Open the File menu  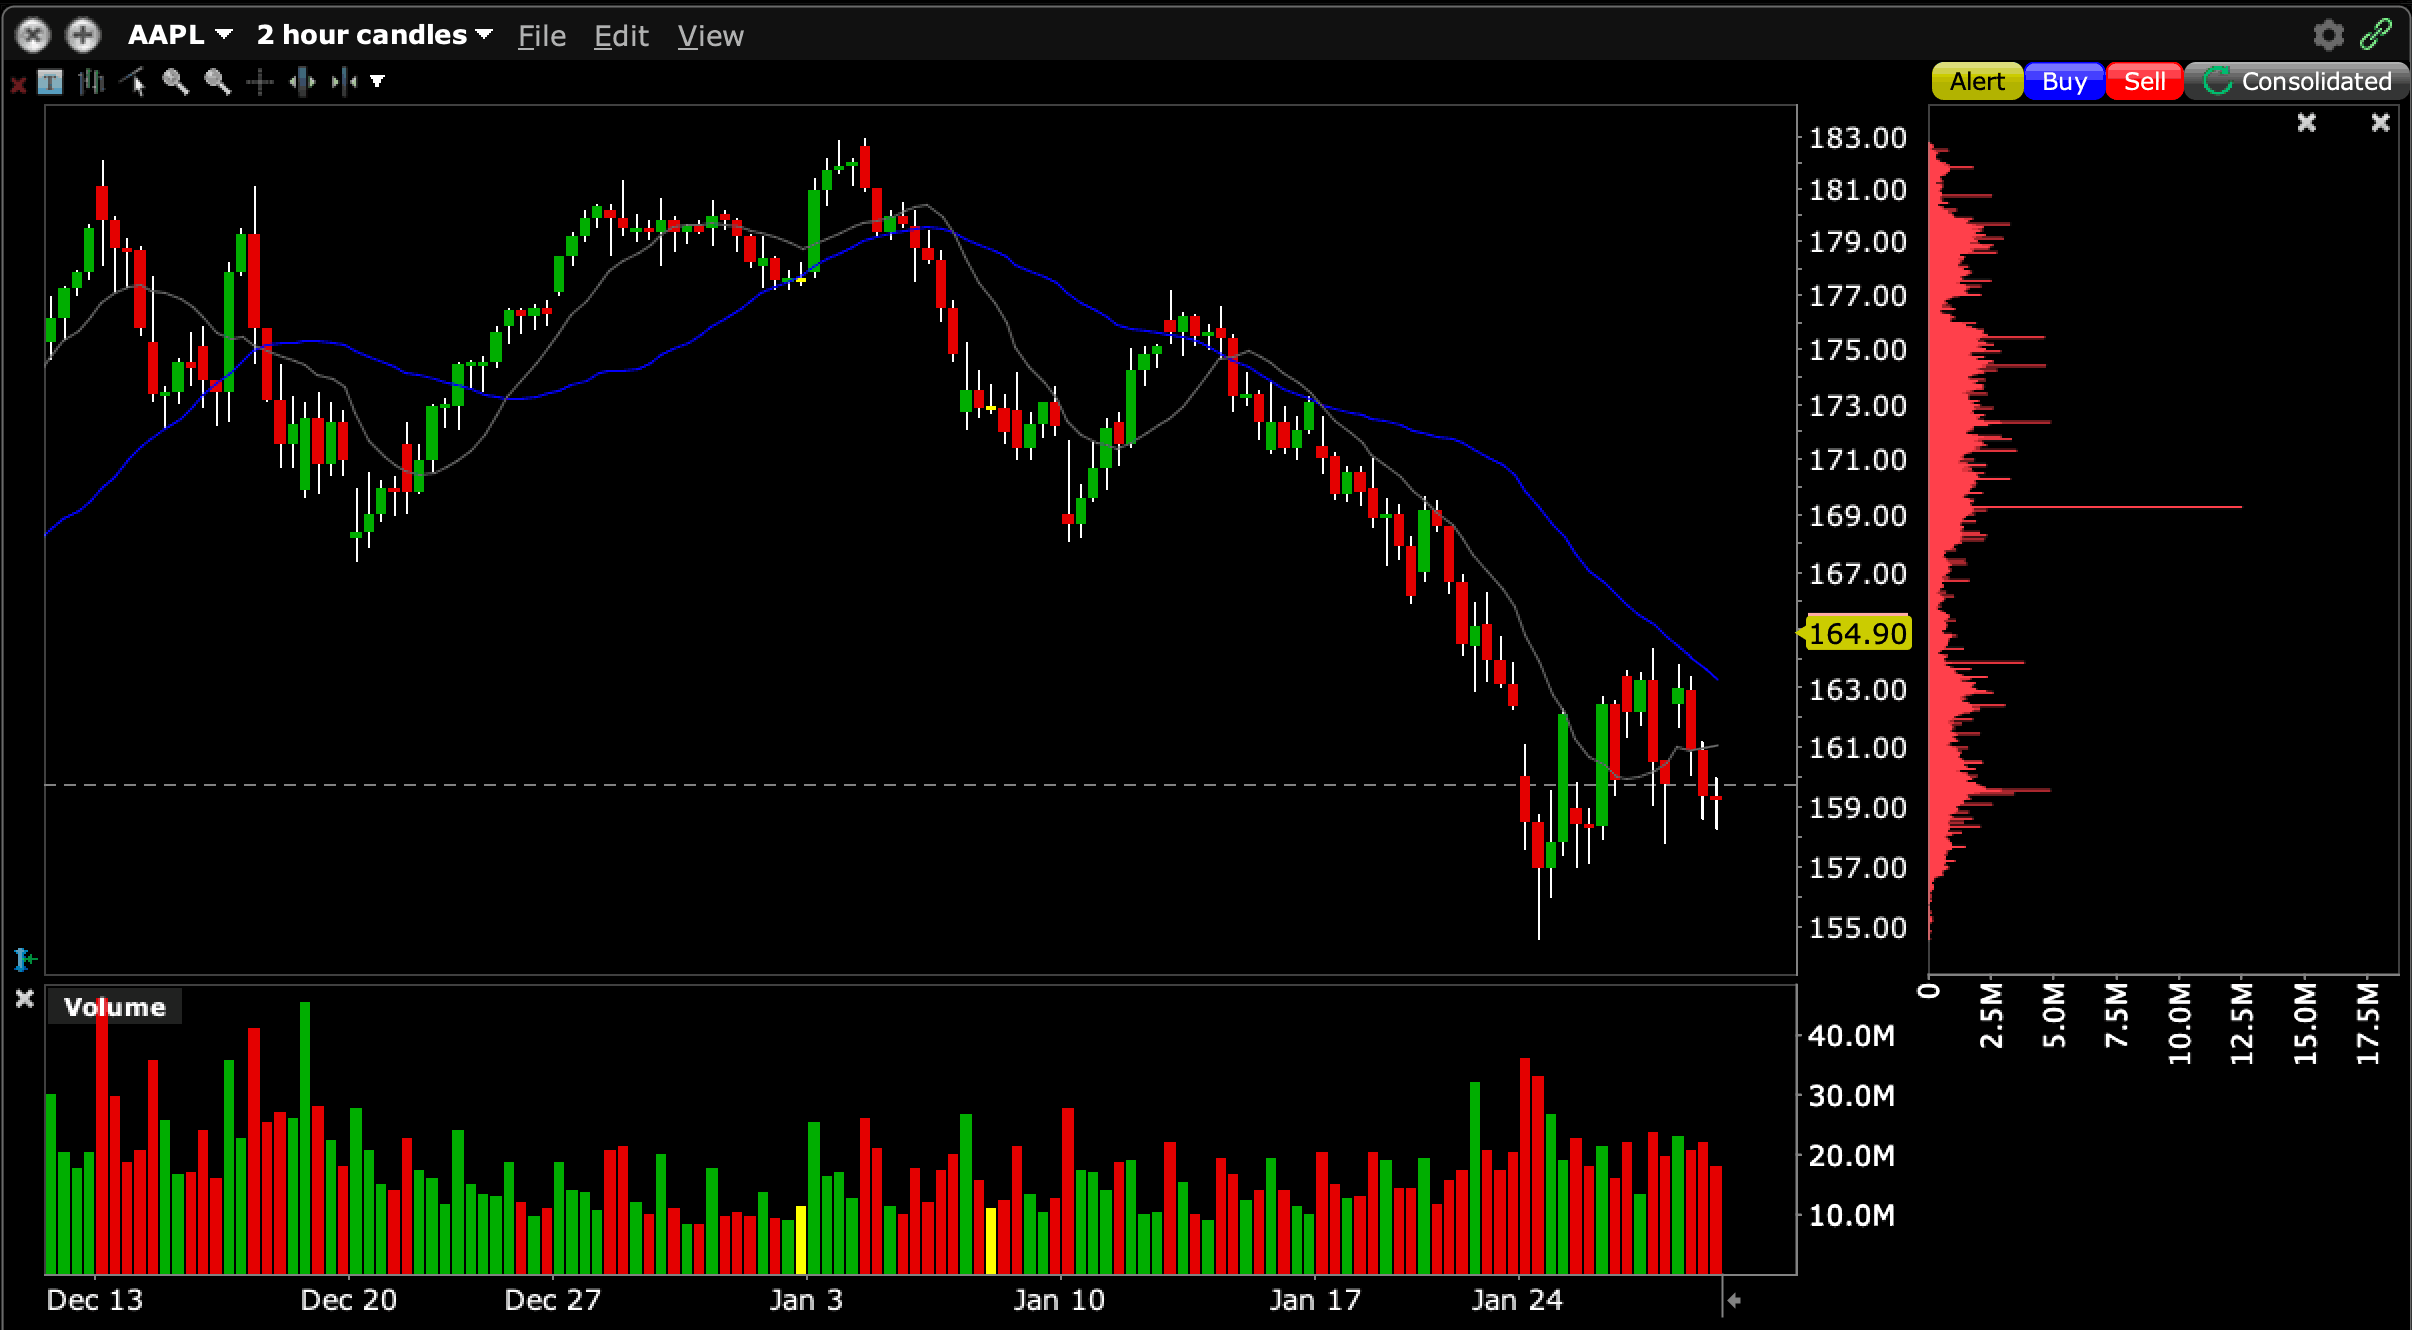click(541, 36)
